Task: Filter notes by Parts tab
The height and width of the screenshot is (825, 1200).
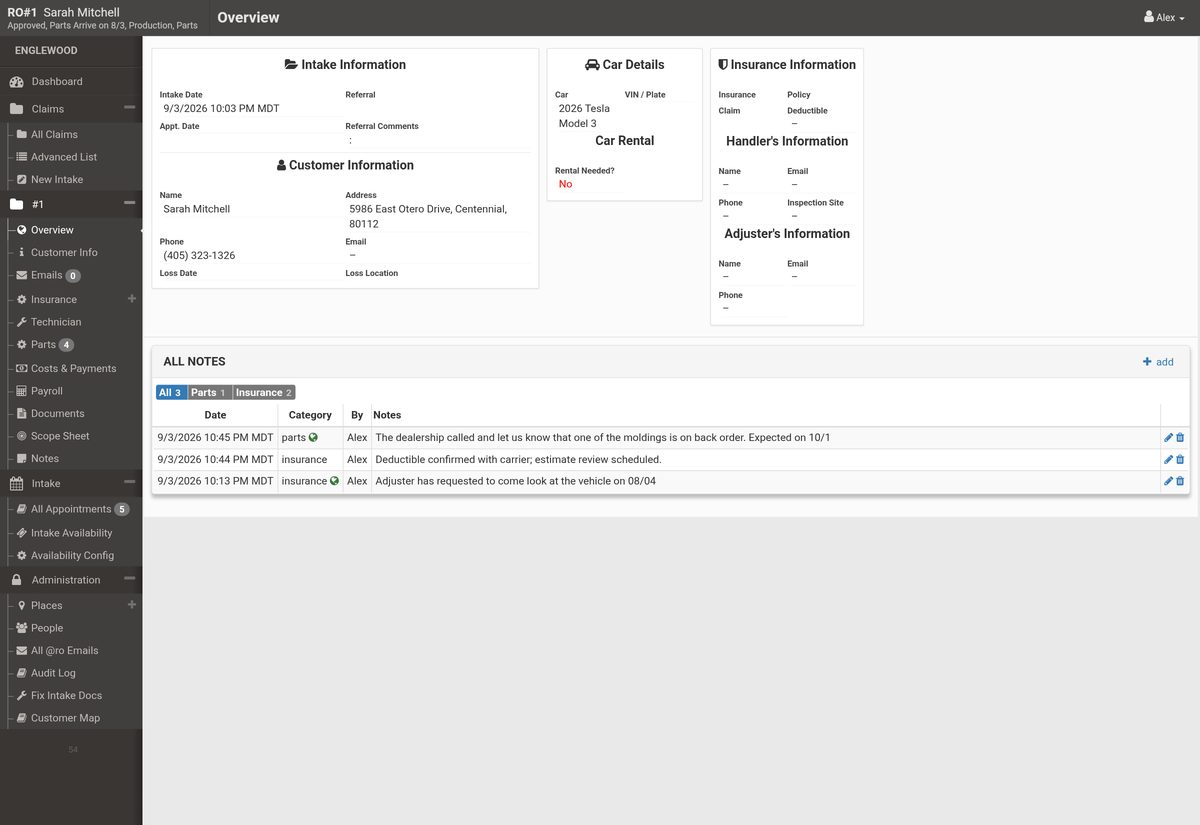Action: click(x=208, y=393)
